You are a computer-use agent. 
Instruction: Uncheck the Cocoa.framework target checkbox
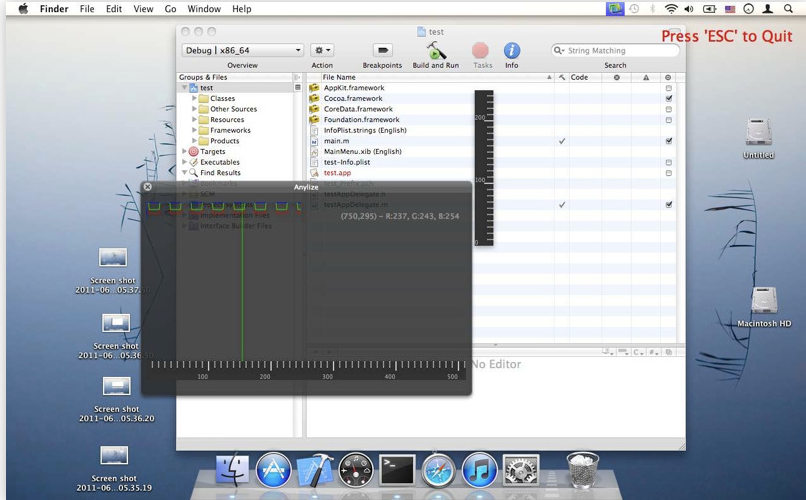[668, 99]
